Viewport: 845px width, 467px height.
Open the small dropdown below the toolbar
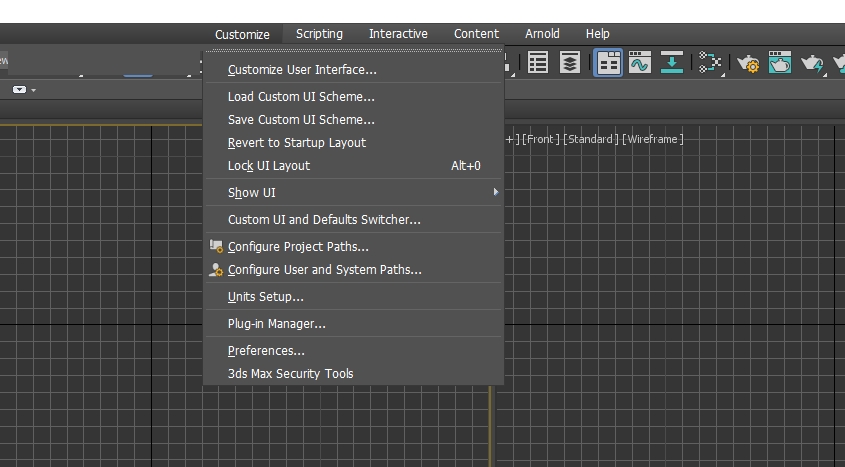click(x=22, y=90)
